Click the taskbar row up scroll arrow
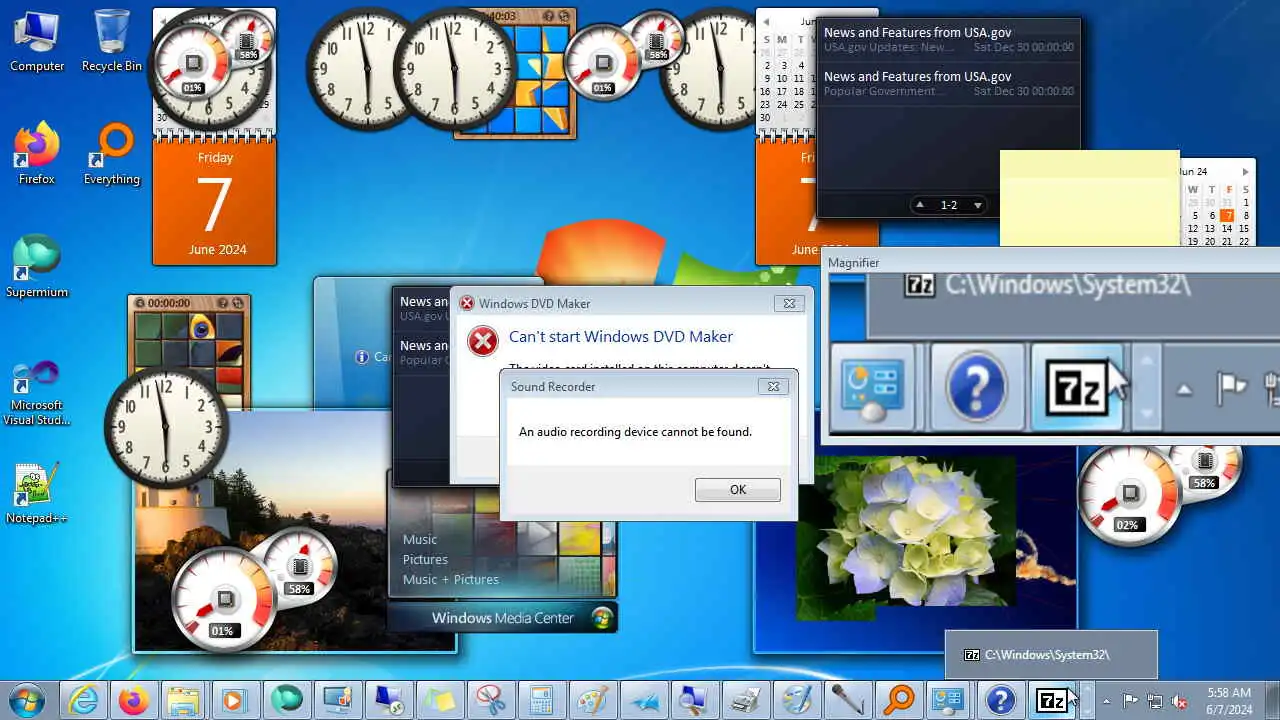Screen dimensions: 1280x720 tap(1087, 691)
